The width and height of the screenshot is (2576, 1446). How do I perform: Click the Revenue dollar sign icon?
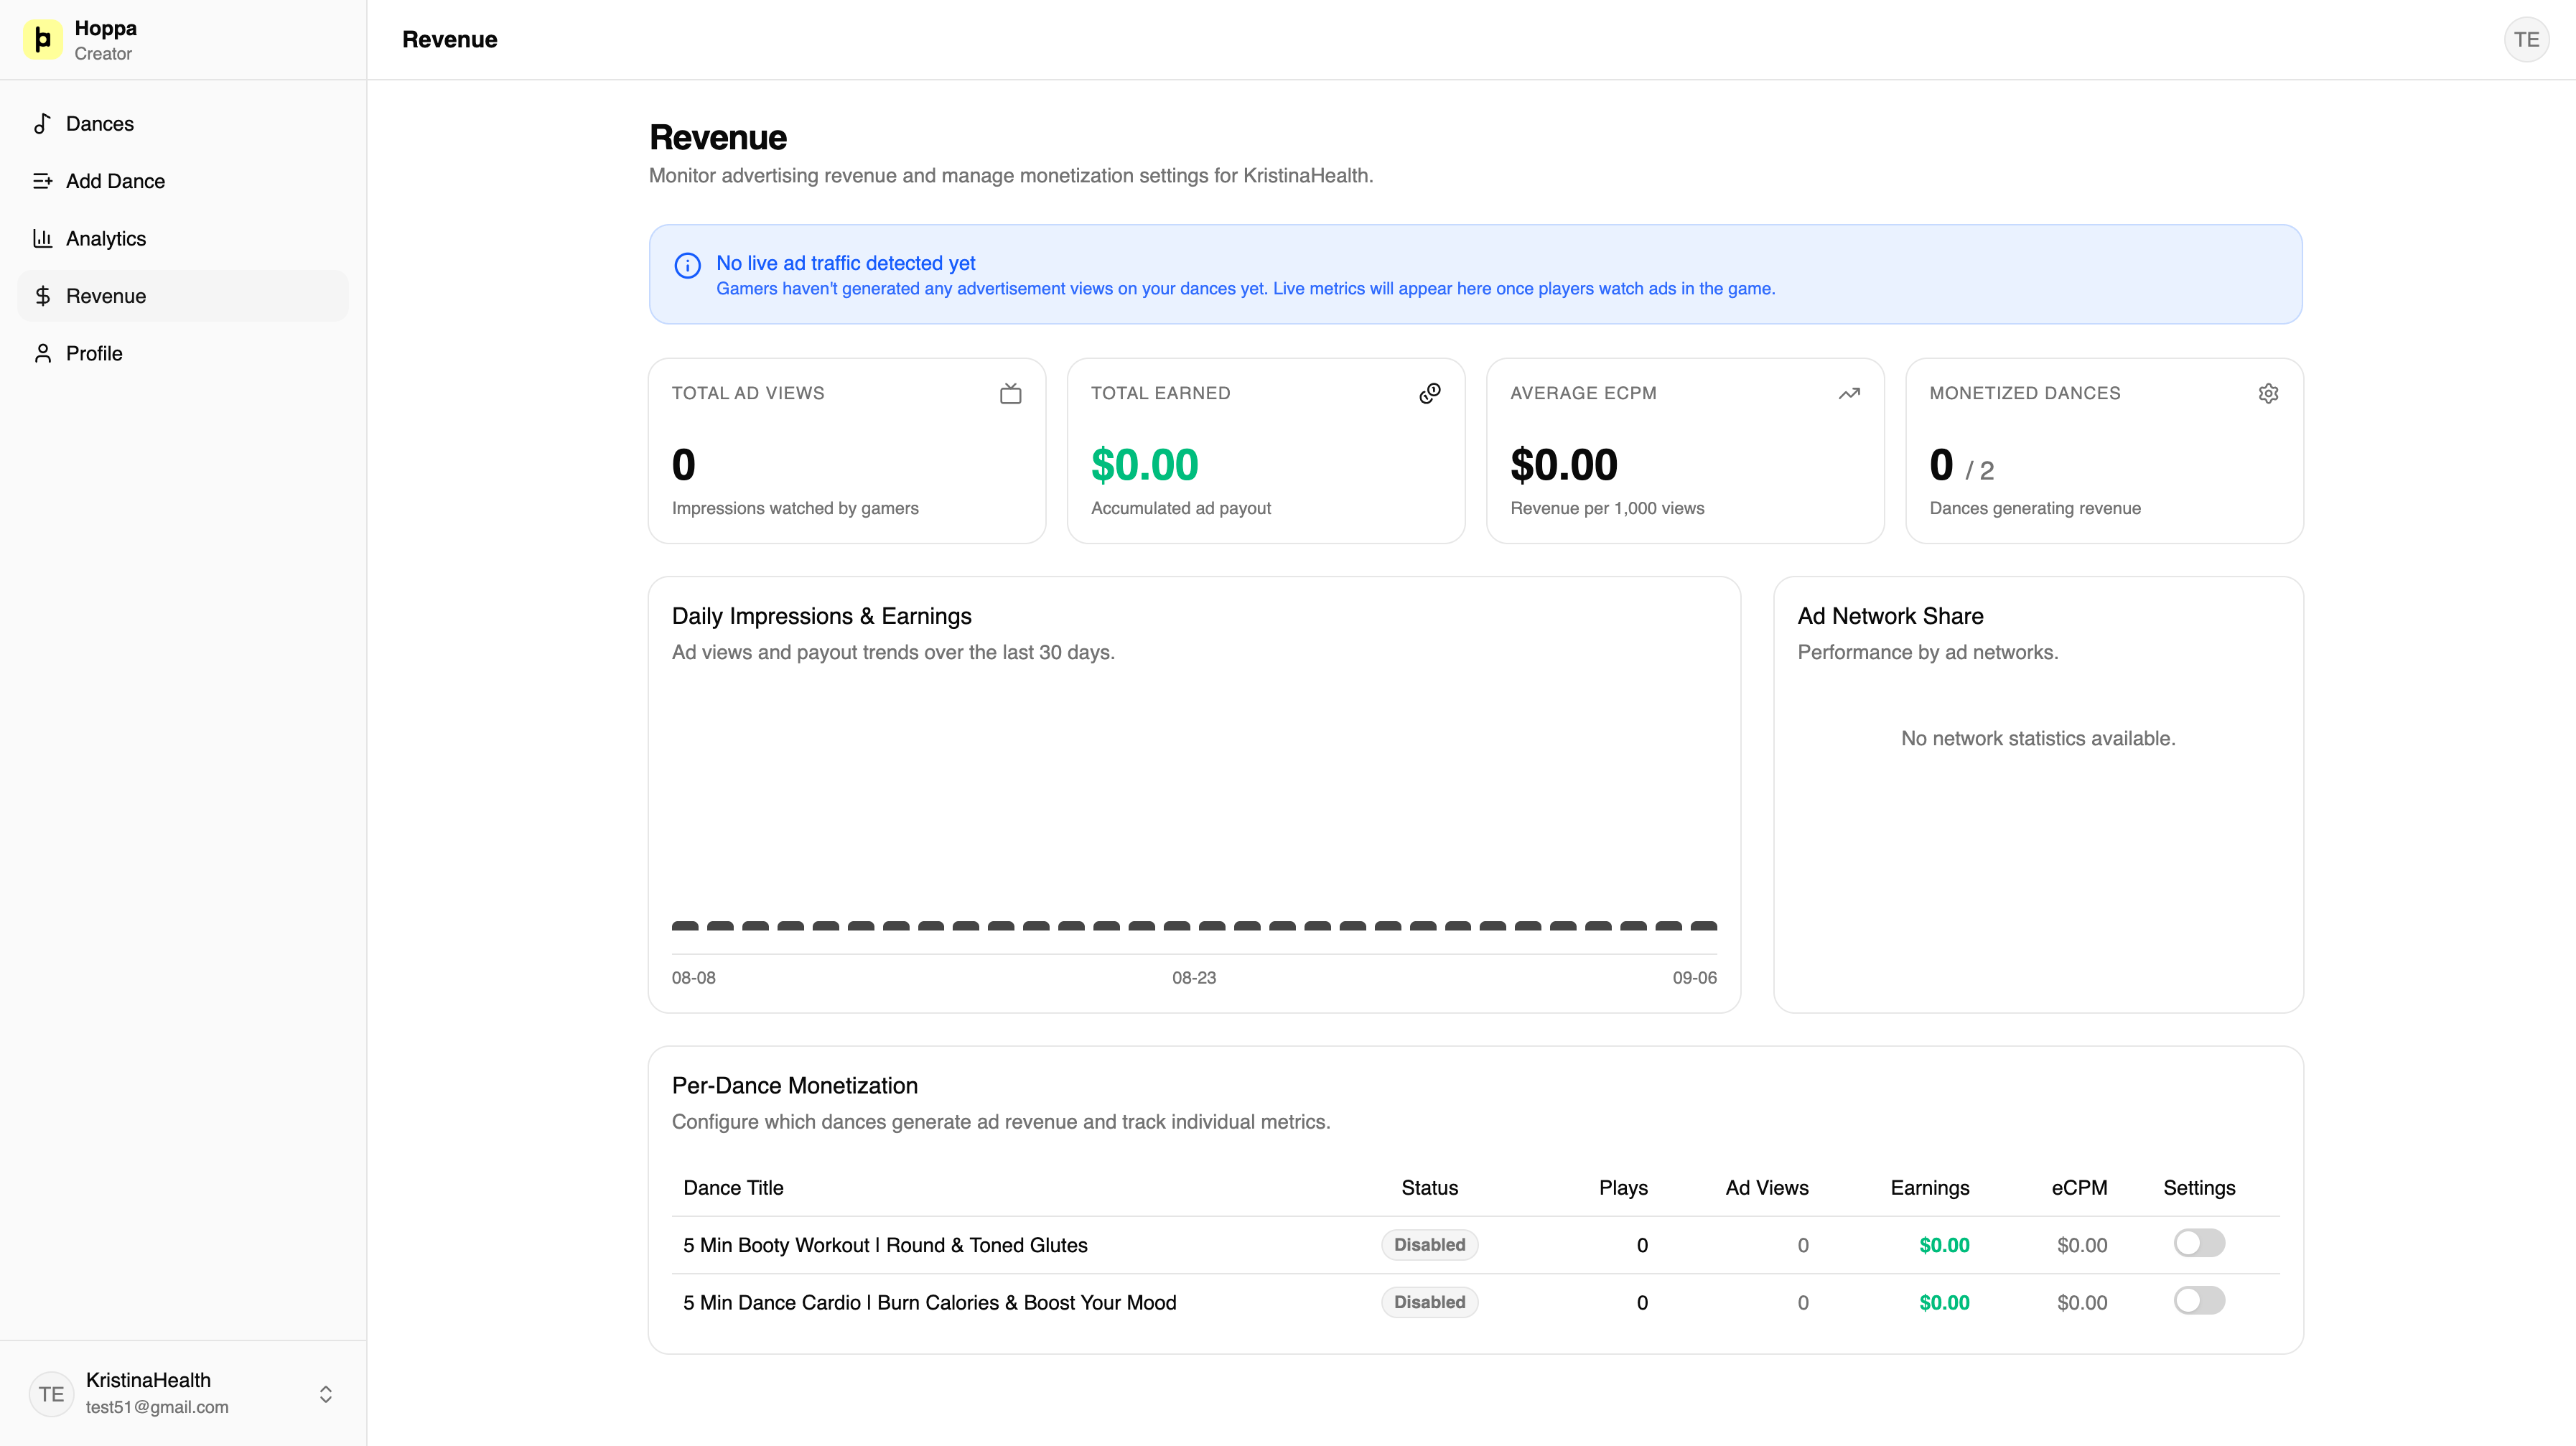coord(42,296)
